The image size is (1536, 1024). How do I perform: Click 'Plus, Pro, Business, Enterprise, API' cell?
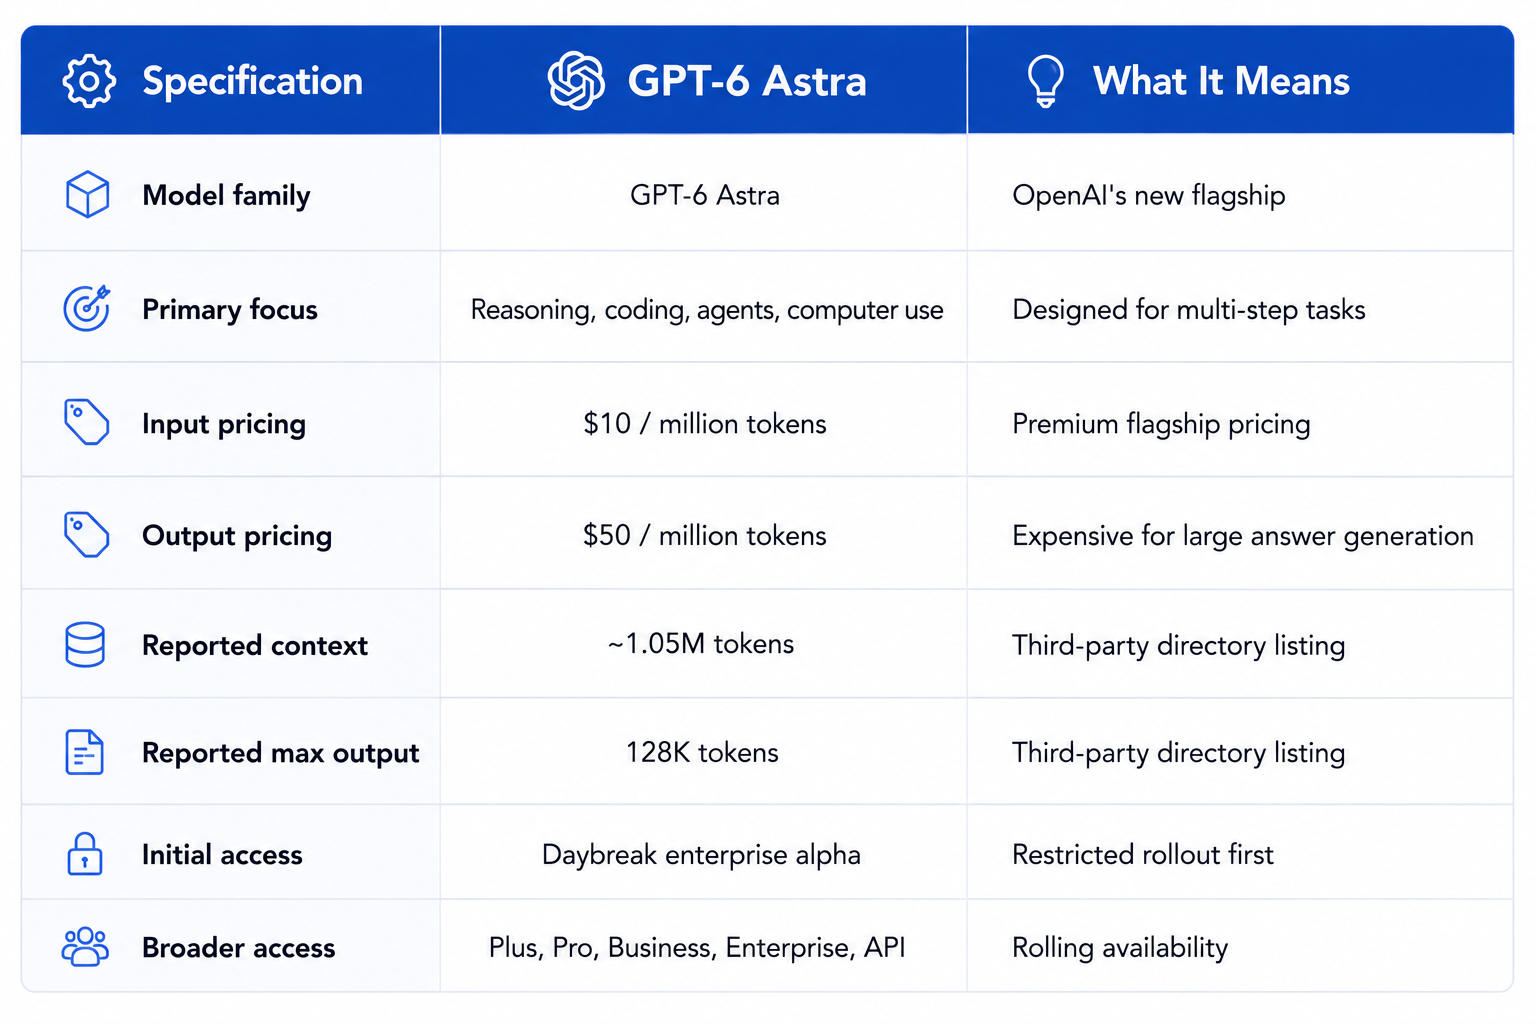coord(697,948)
